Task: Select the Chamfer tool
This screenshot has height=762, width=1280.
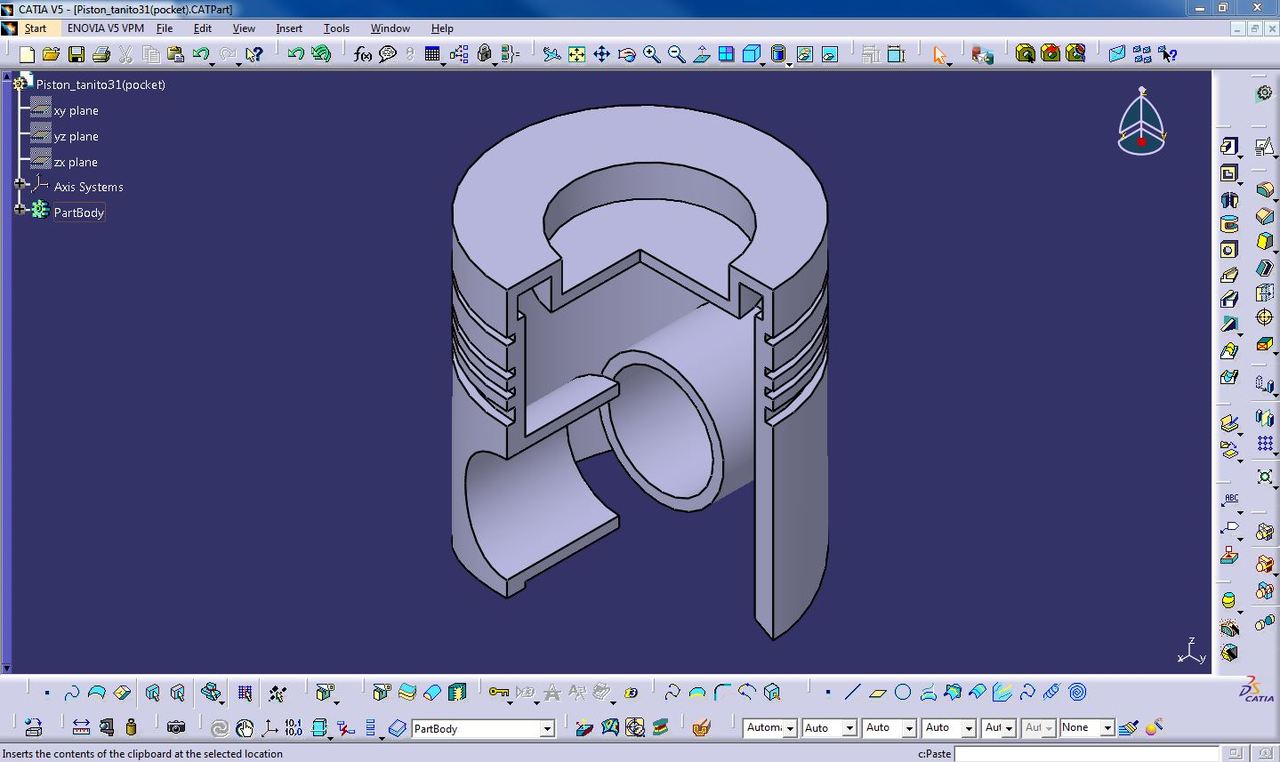Action: (1264, 215)
